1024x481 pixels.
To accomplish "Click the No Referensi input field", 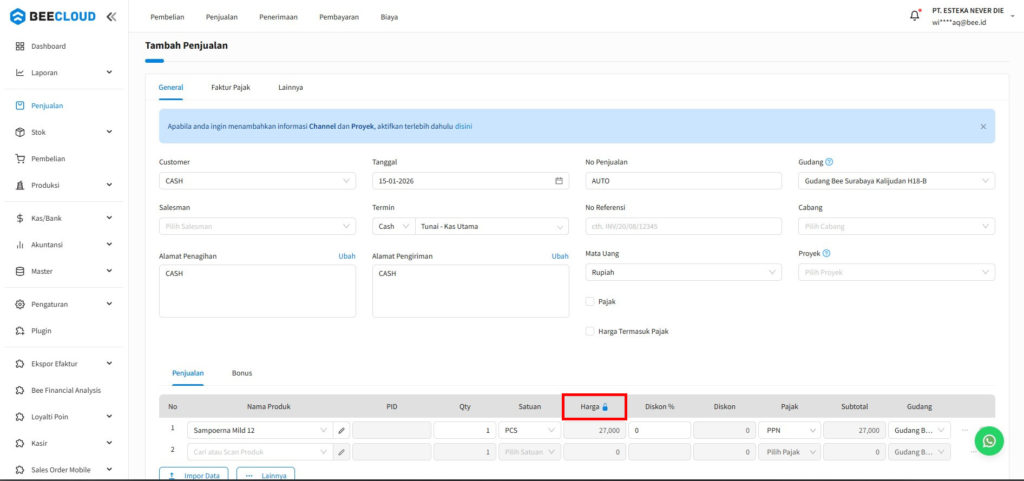I will tap(682, 226).
